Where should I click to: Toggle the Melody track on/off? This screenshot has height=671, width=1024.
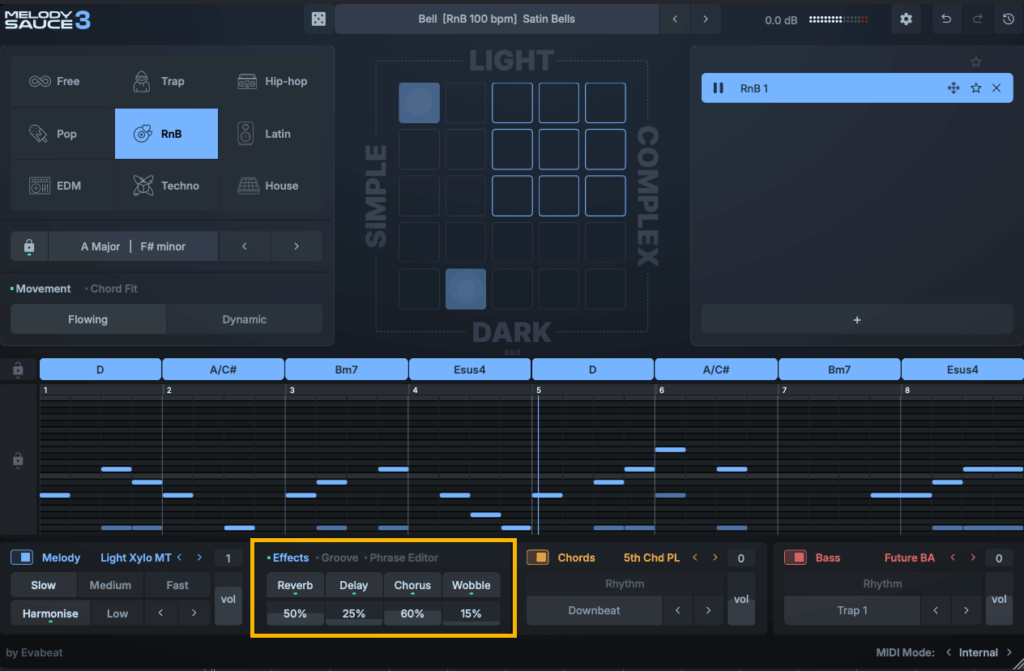tap(22, 557)
